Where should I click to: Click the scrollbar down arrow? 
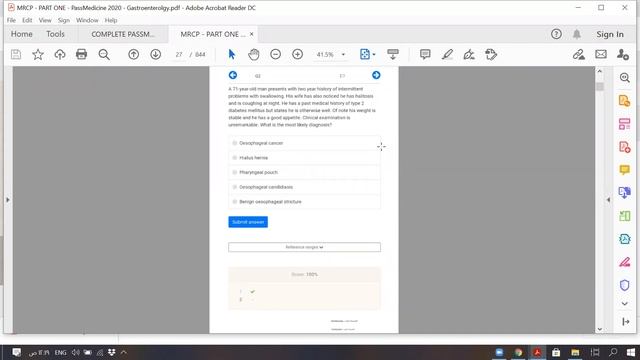(x=600, y=329)
